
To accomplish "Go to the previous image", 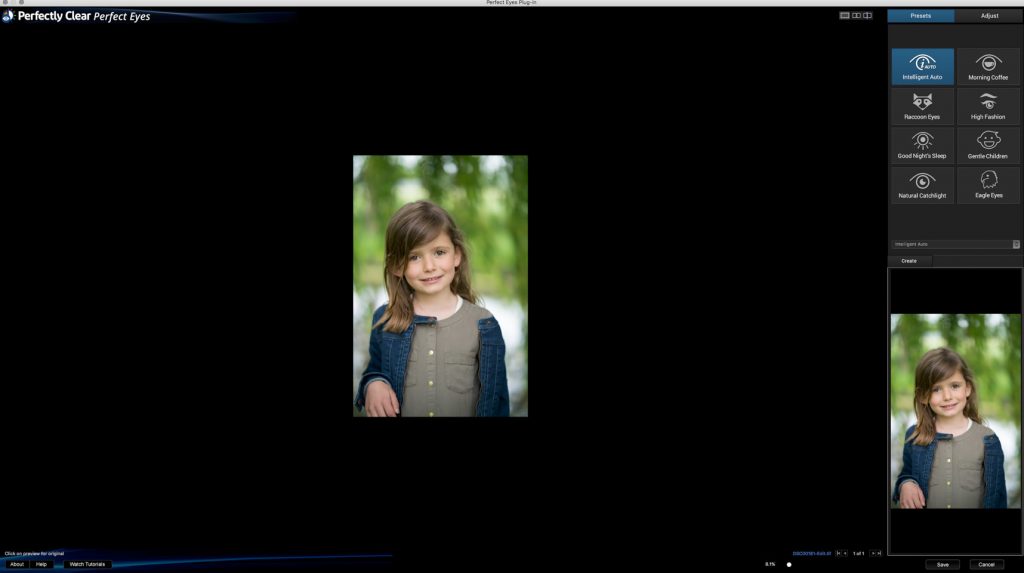I will click(x=845, y=553).
